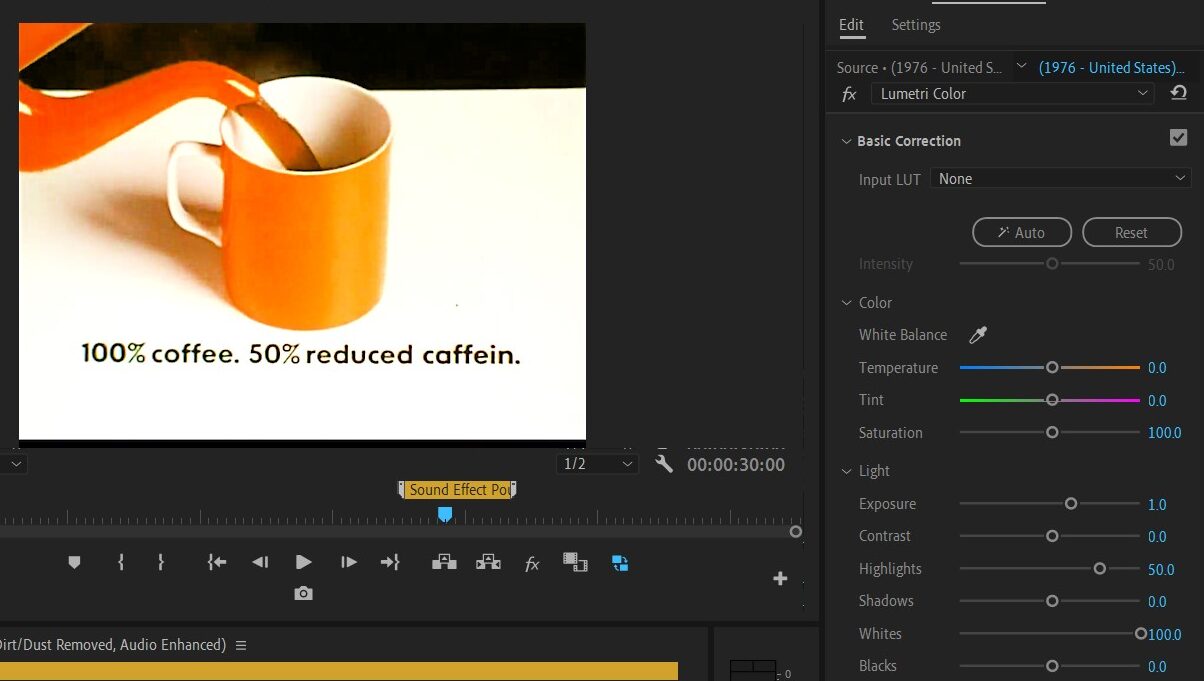Viewport: 1204px width, 681px height.
Task: Open the Input LUT dropdown
Action: tap(1060, 178)
